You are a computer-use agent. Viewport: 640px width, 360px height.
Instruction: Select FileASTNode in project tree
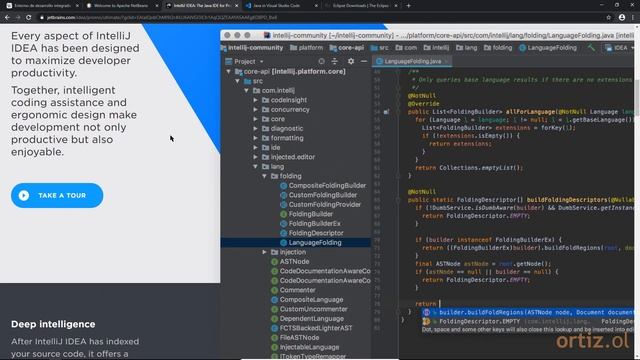pos(295,338)
